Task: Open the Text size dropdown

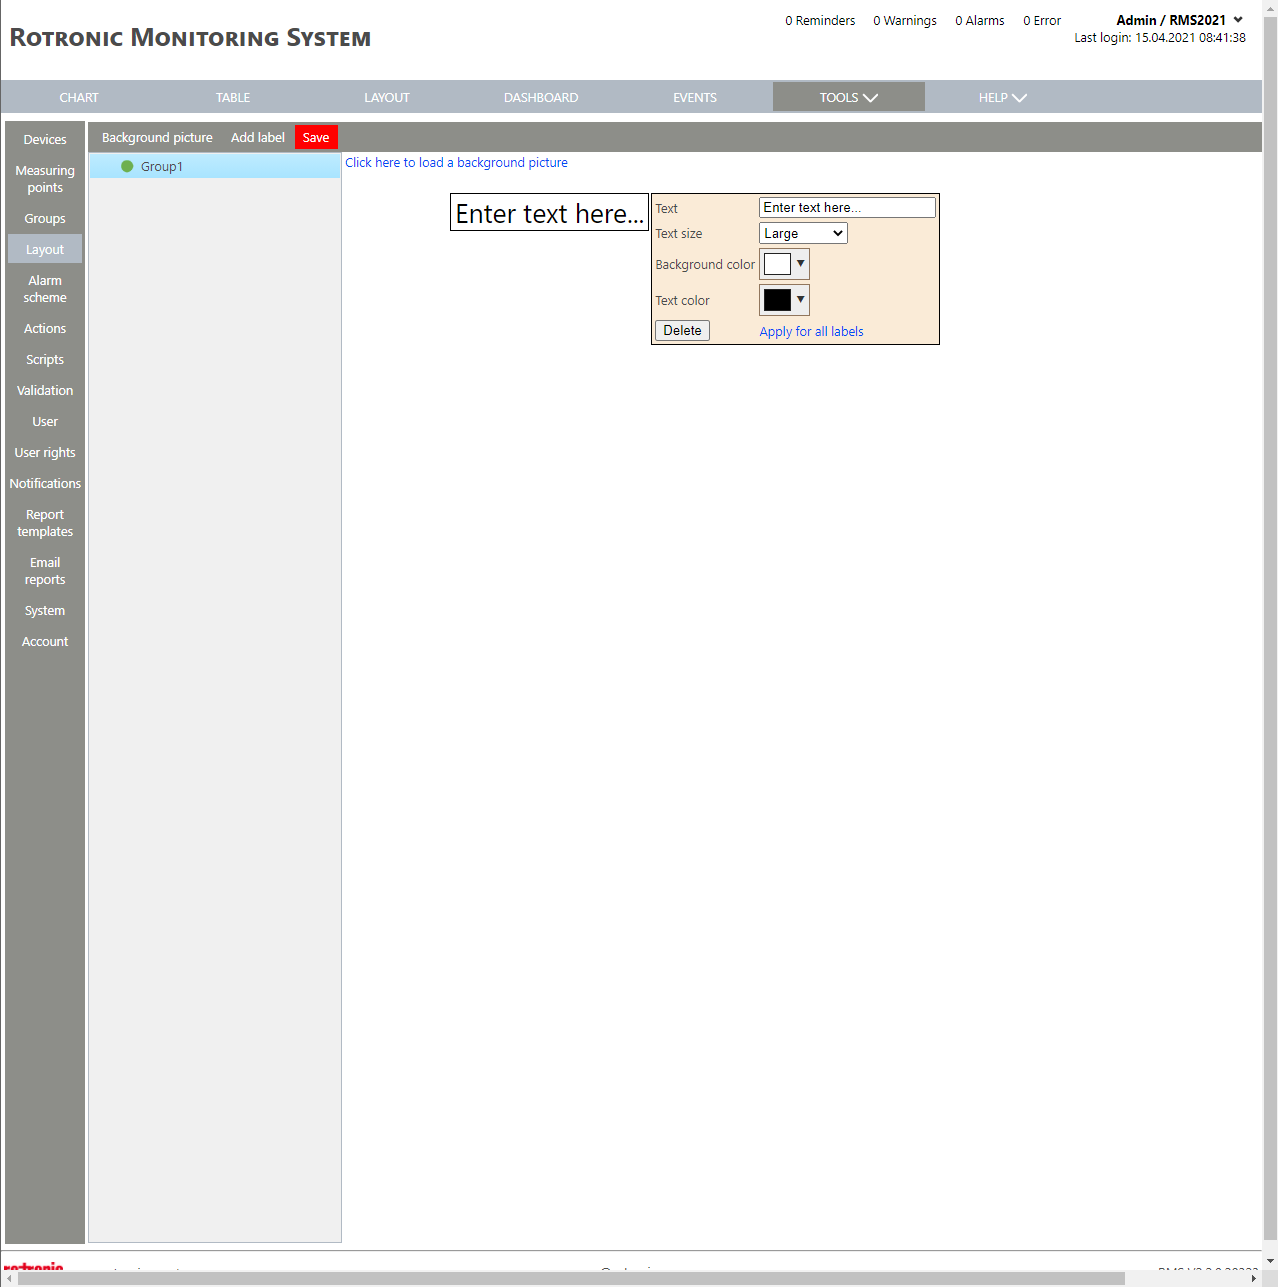Action: click(x=803, y=233)
